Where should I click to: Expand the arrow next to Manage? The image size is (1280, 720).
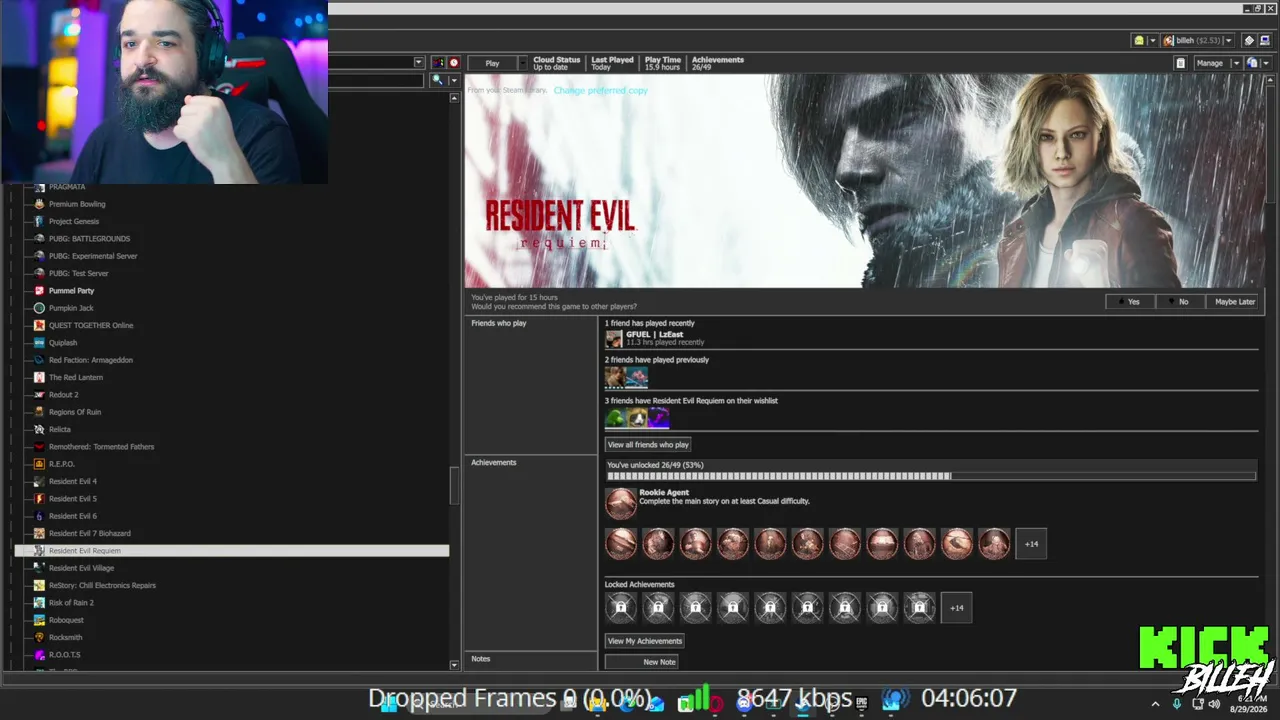point(1236,63)
